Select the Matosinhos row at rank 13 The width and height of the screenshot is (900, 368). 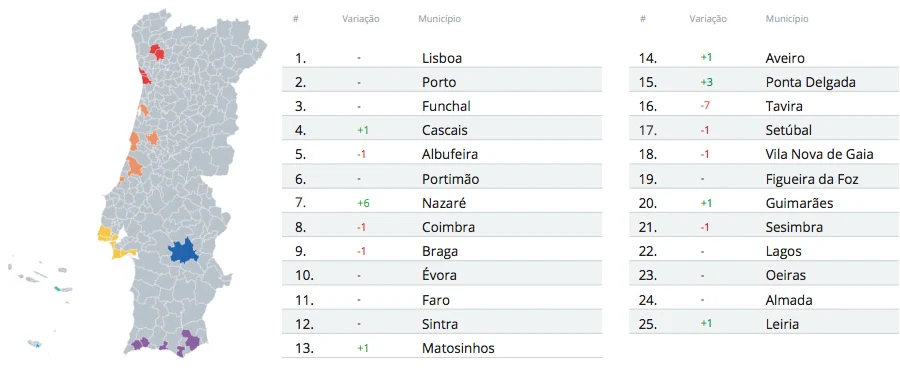coord(442,348)
